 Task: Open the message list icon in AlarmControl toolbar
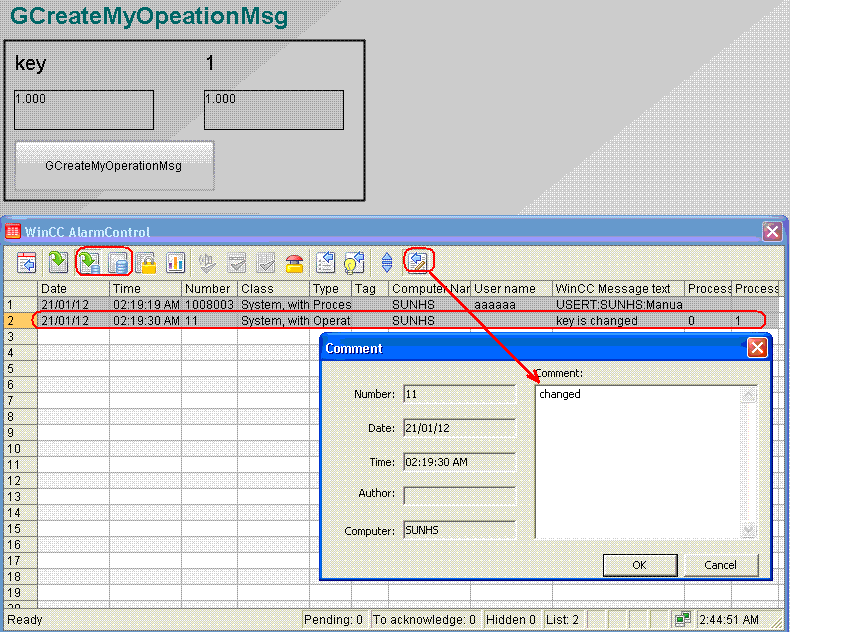click(27, 263)
